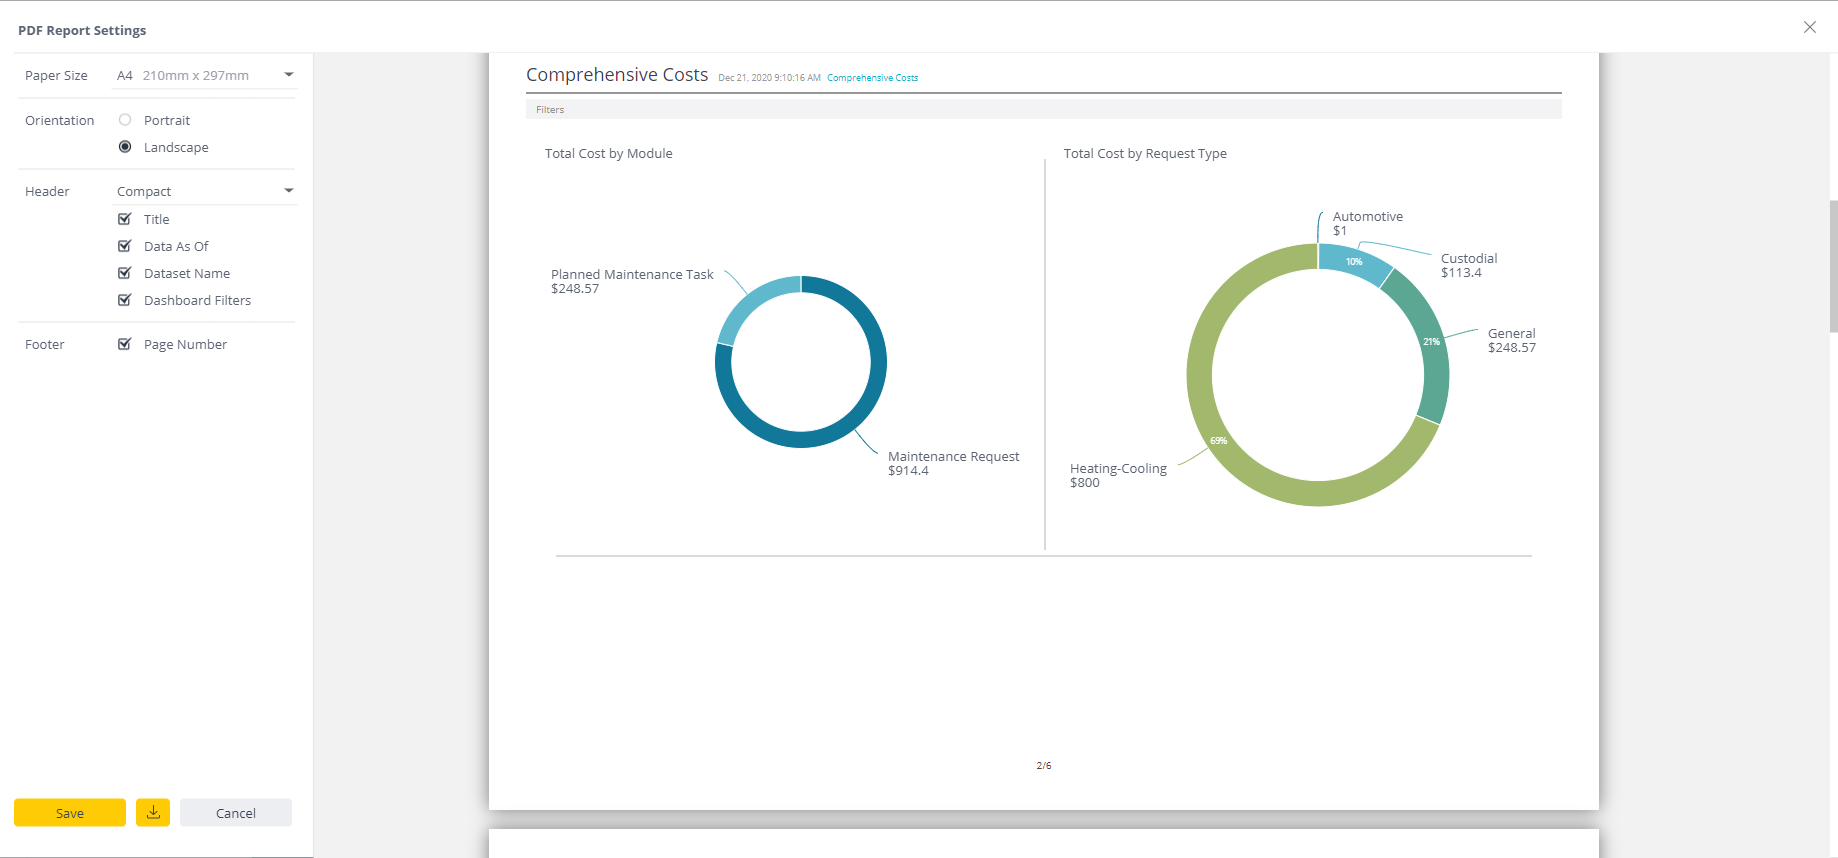The height and width of the screenshot is (858, 1838).
Task: Close the PDF Report Settings dialog
Action: point(1809,27)
